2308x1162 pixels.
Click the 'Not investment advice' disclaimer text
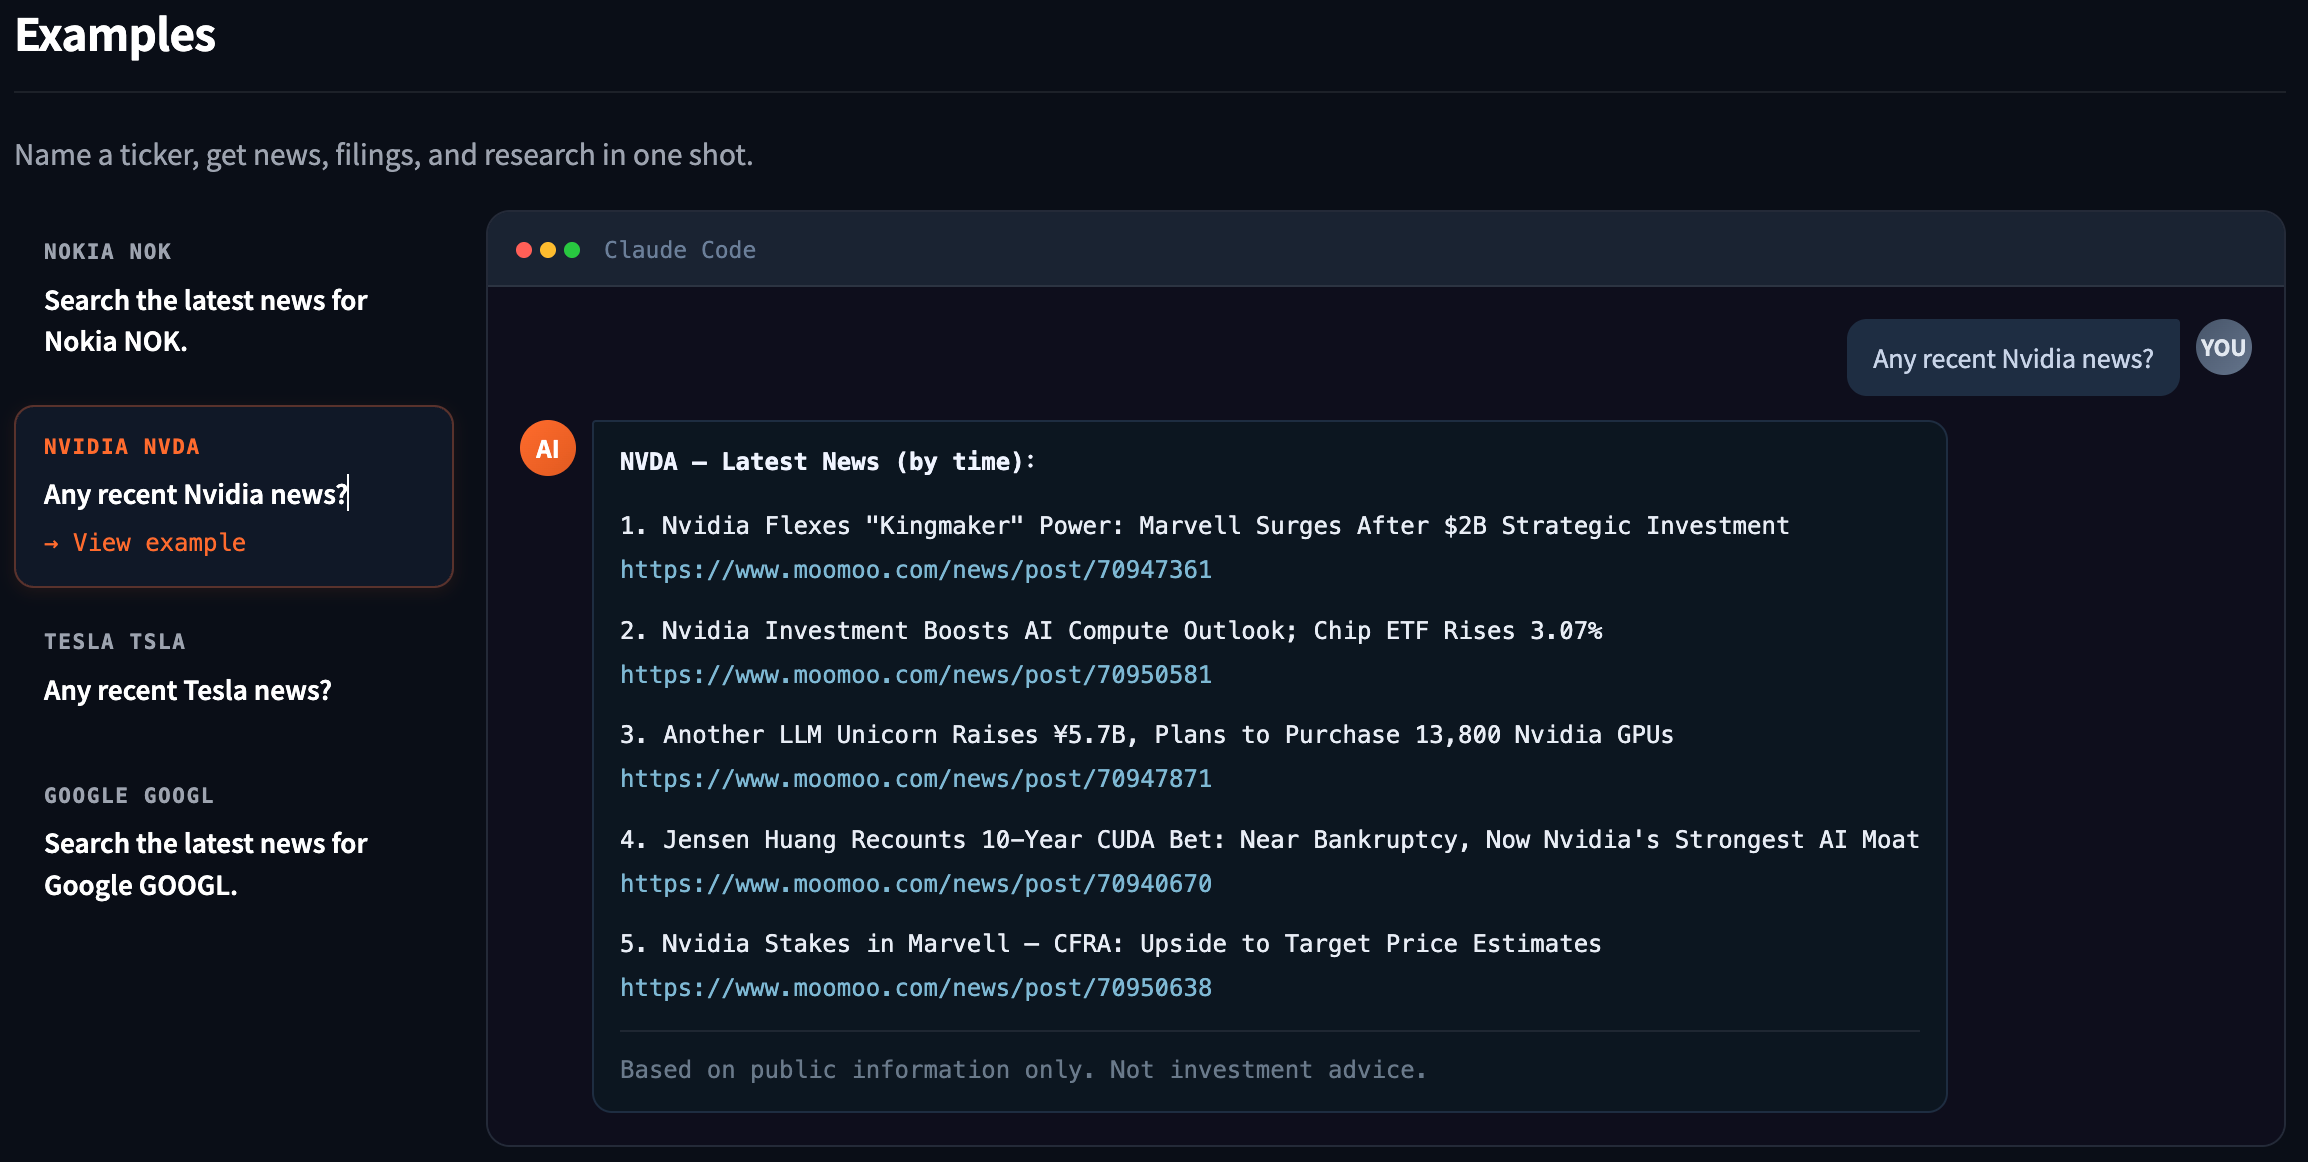click(x=1023, y=1070)
